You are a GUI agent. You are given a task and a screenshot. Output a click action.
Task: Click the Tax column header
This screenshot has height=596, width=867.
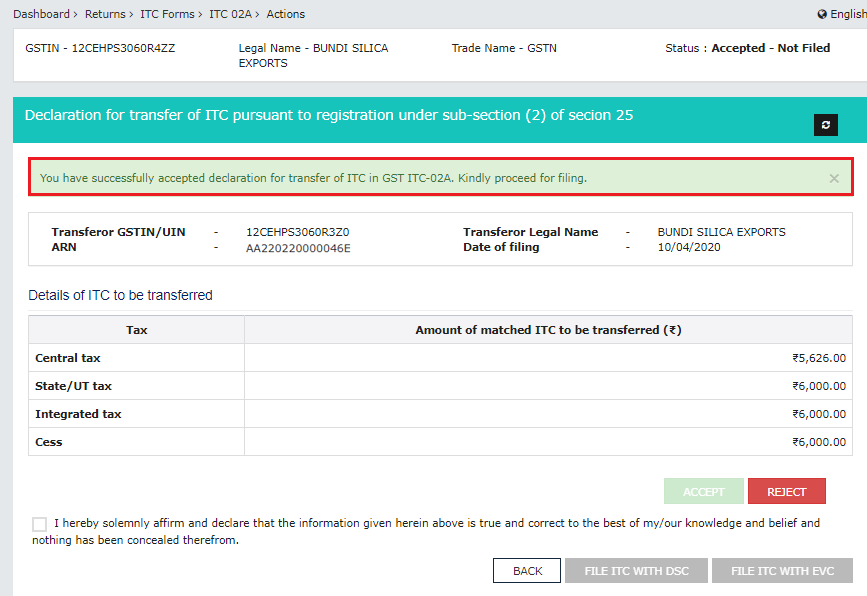[137, 330]
